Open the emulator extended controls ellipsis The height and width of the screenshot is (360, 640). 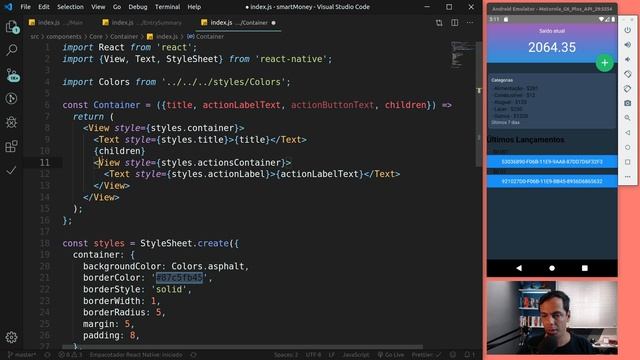(628, 177)
